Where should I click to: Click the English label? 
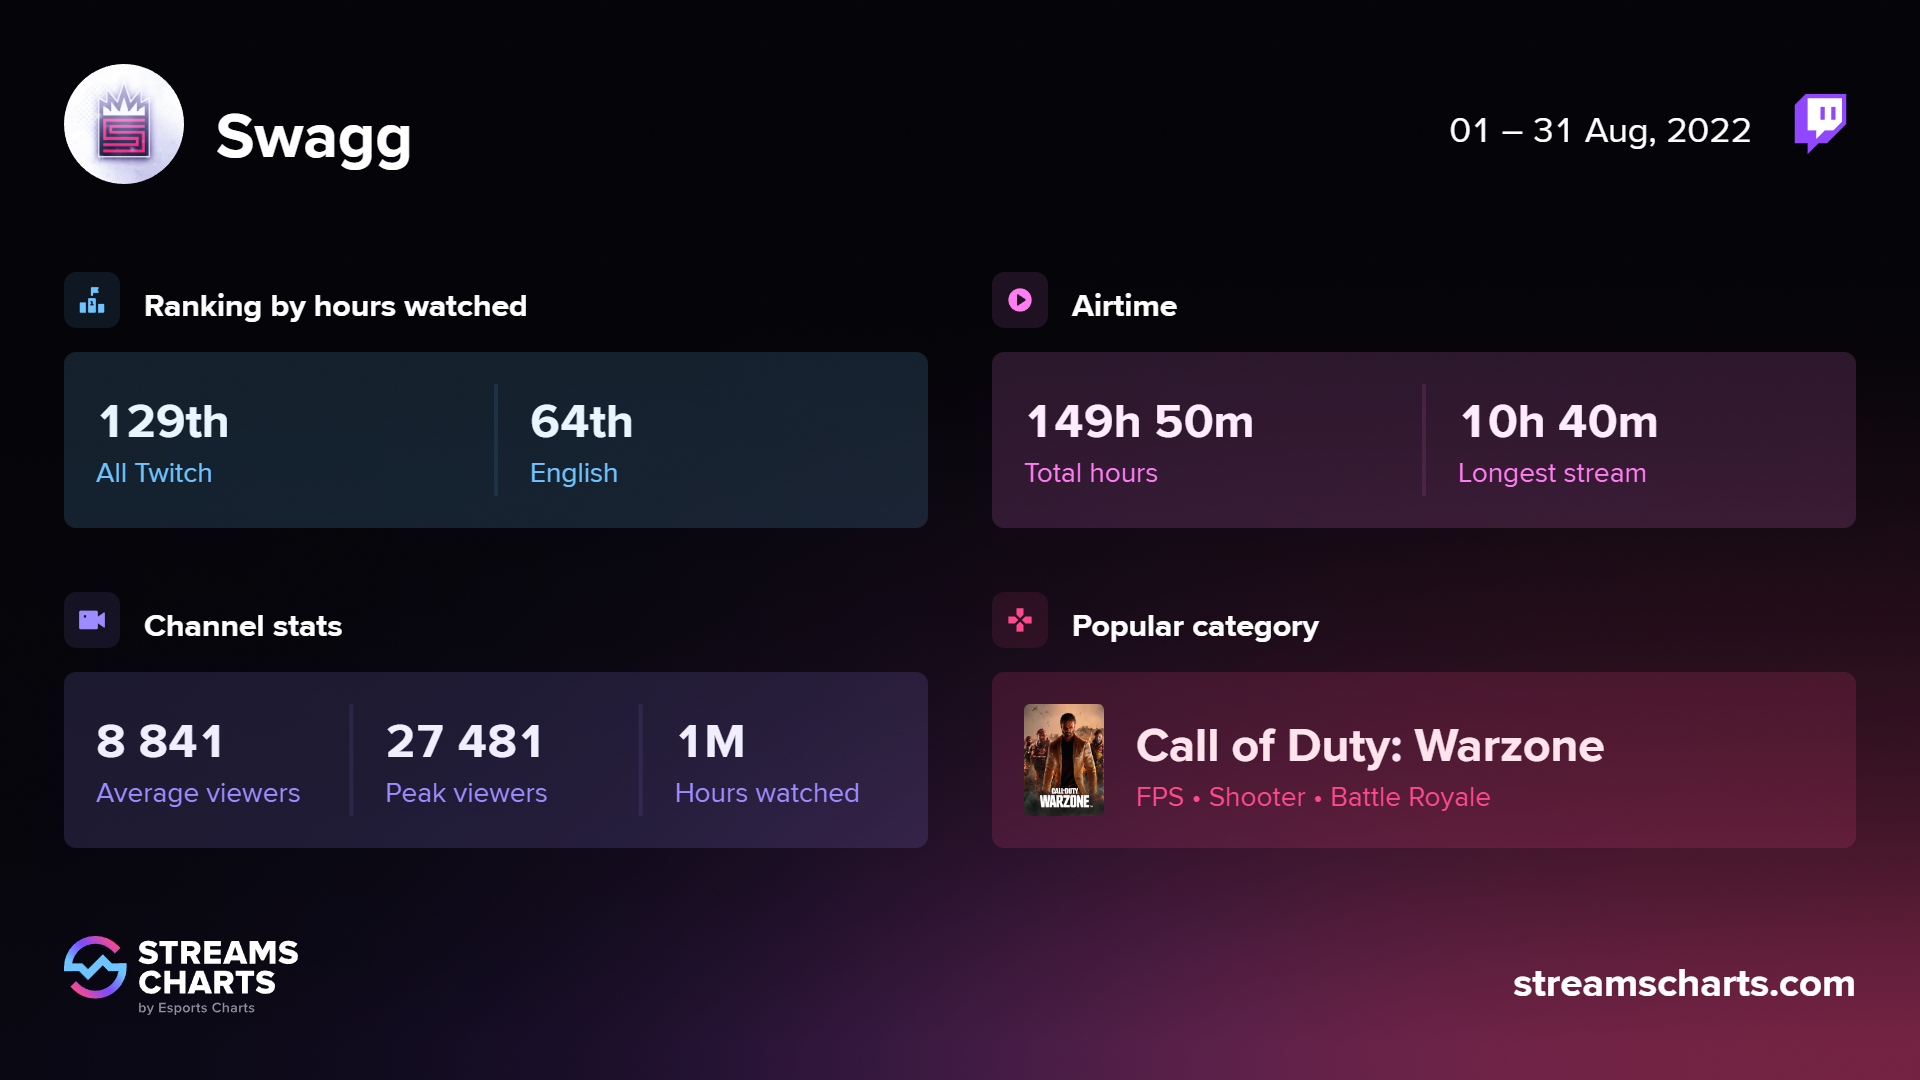click(574, 473)
